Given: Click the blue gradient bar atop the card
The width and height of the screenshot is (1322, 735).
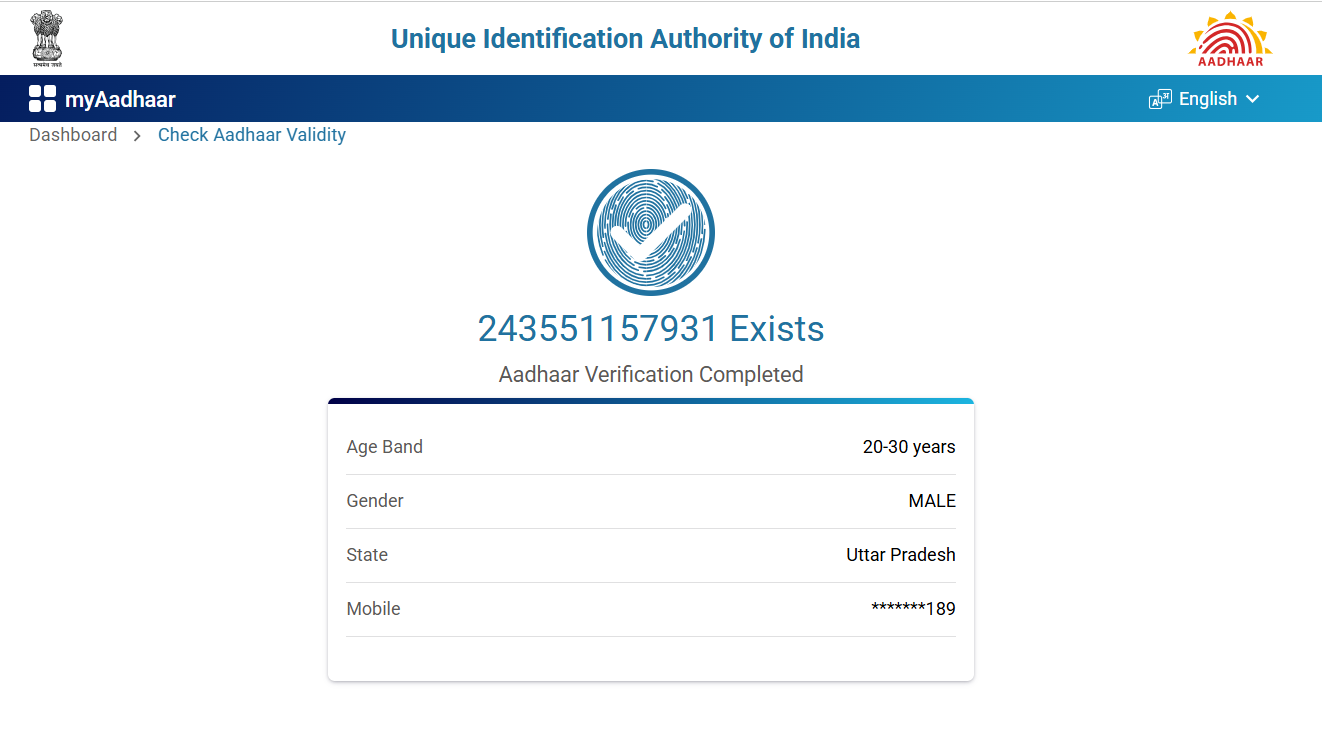Looking at the screenshot, I should [651, 401].
